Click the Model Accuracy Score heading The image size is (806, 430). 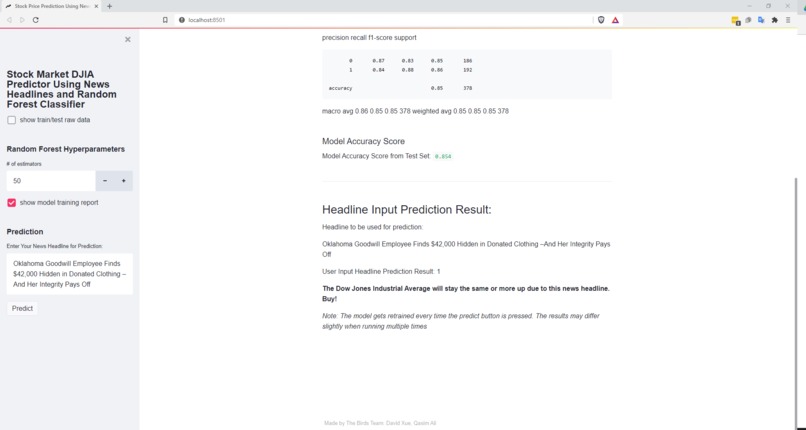pyautogui.click(x=363, y=141)
